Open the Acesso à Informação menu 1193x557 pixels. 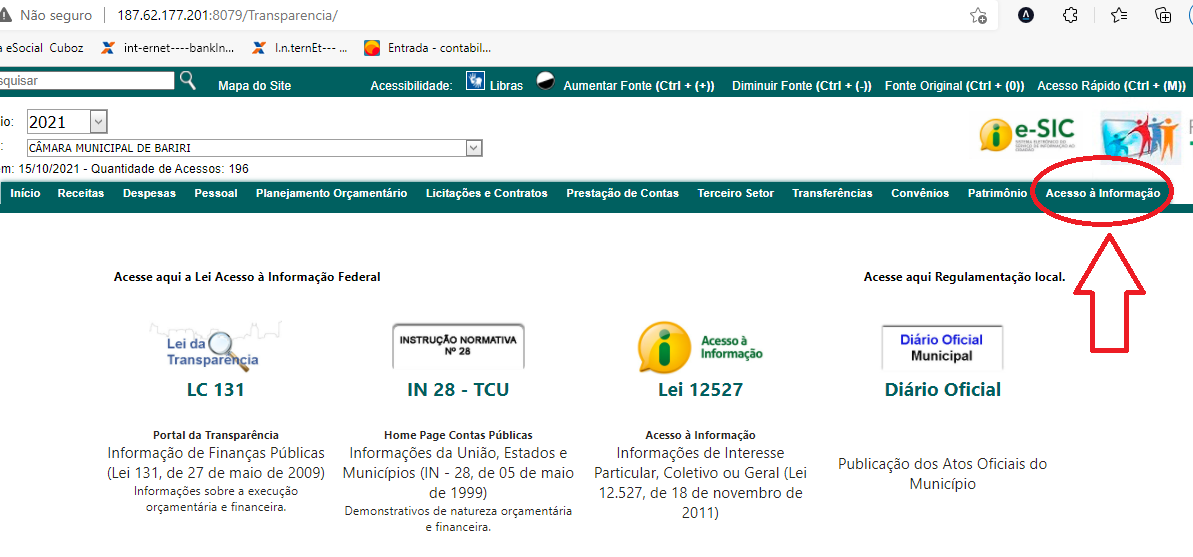[1102, 193]
